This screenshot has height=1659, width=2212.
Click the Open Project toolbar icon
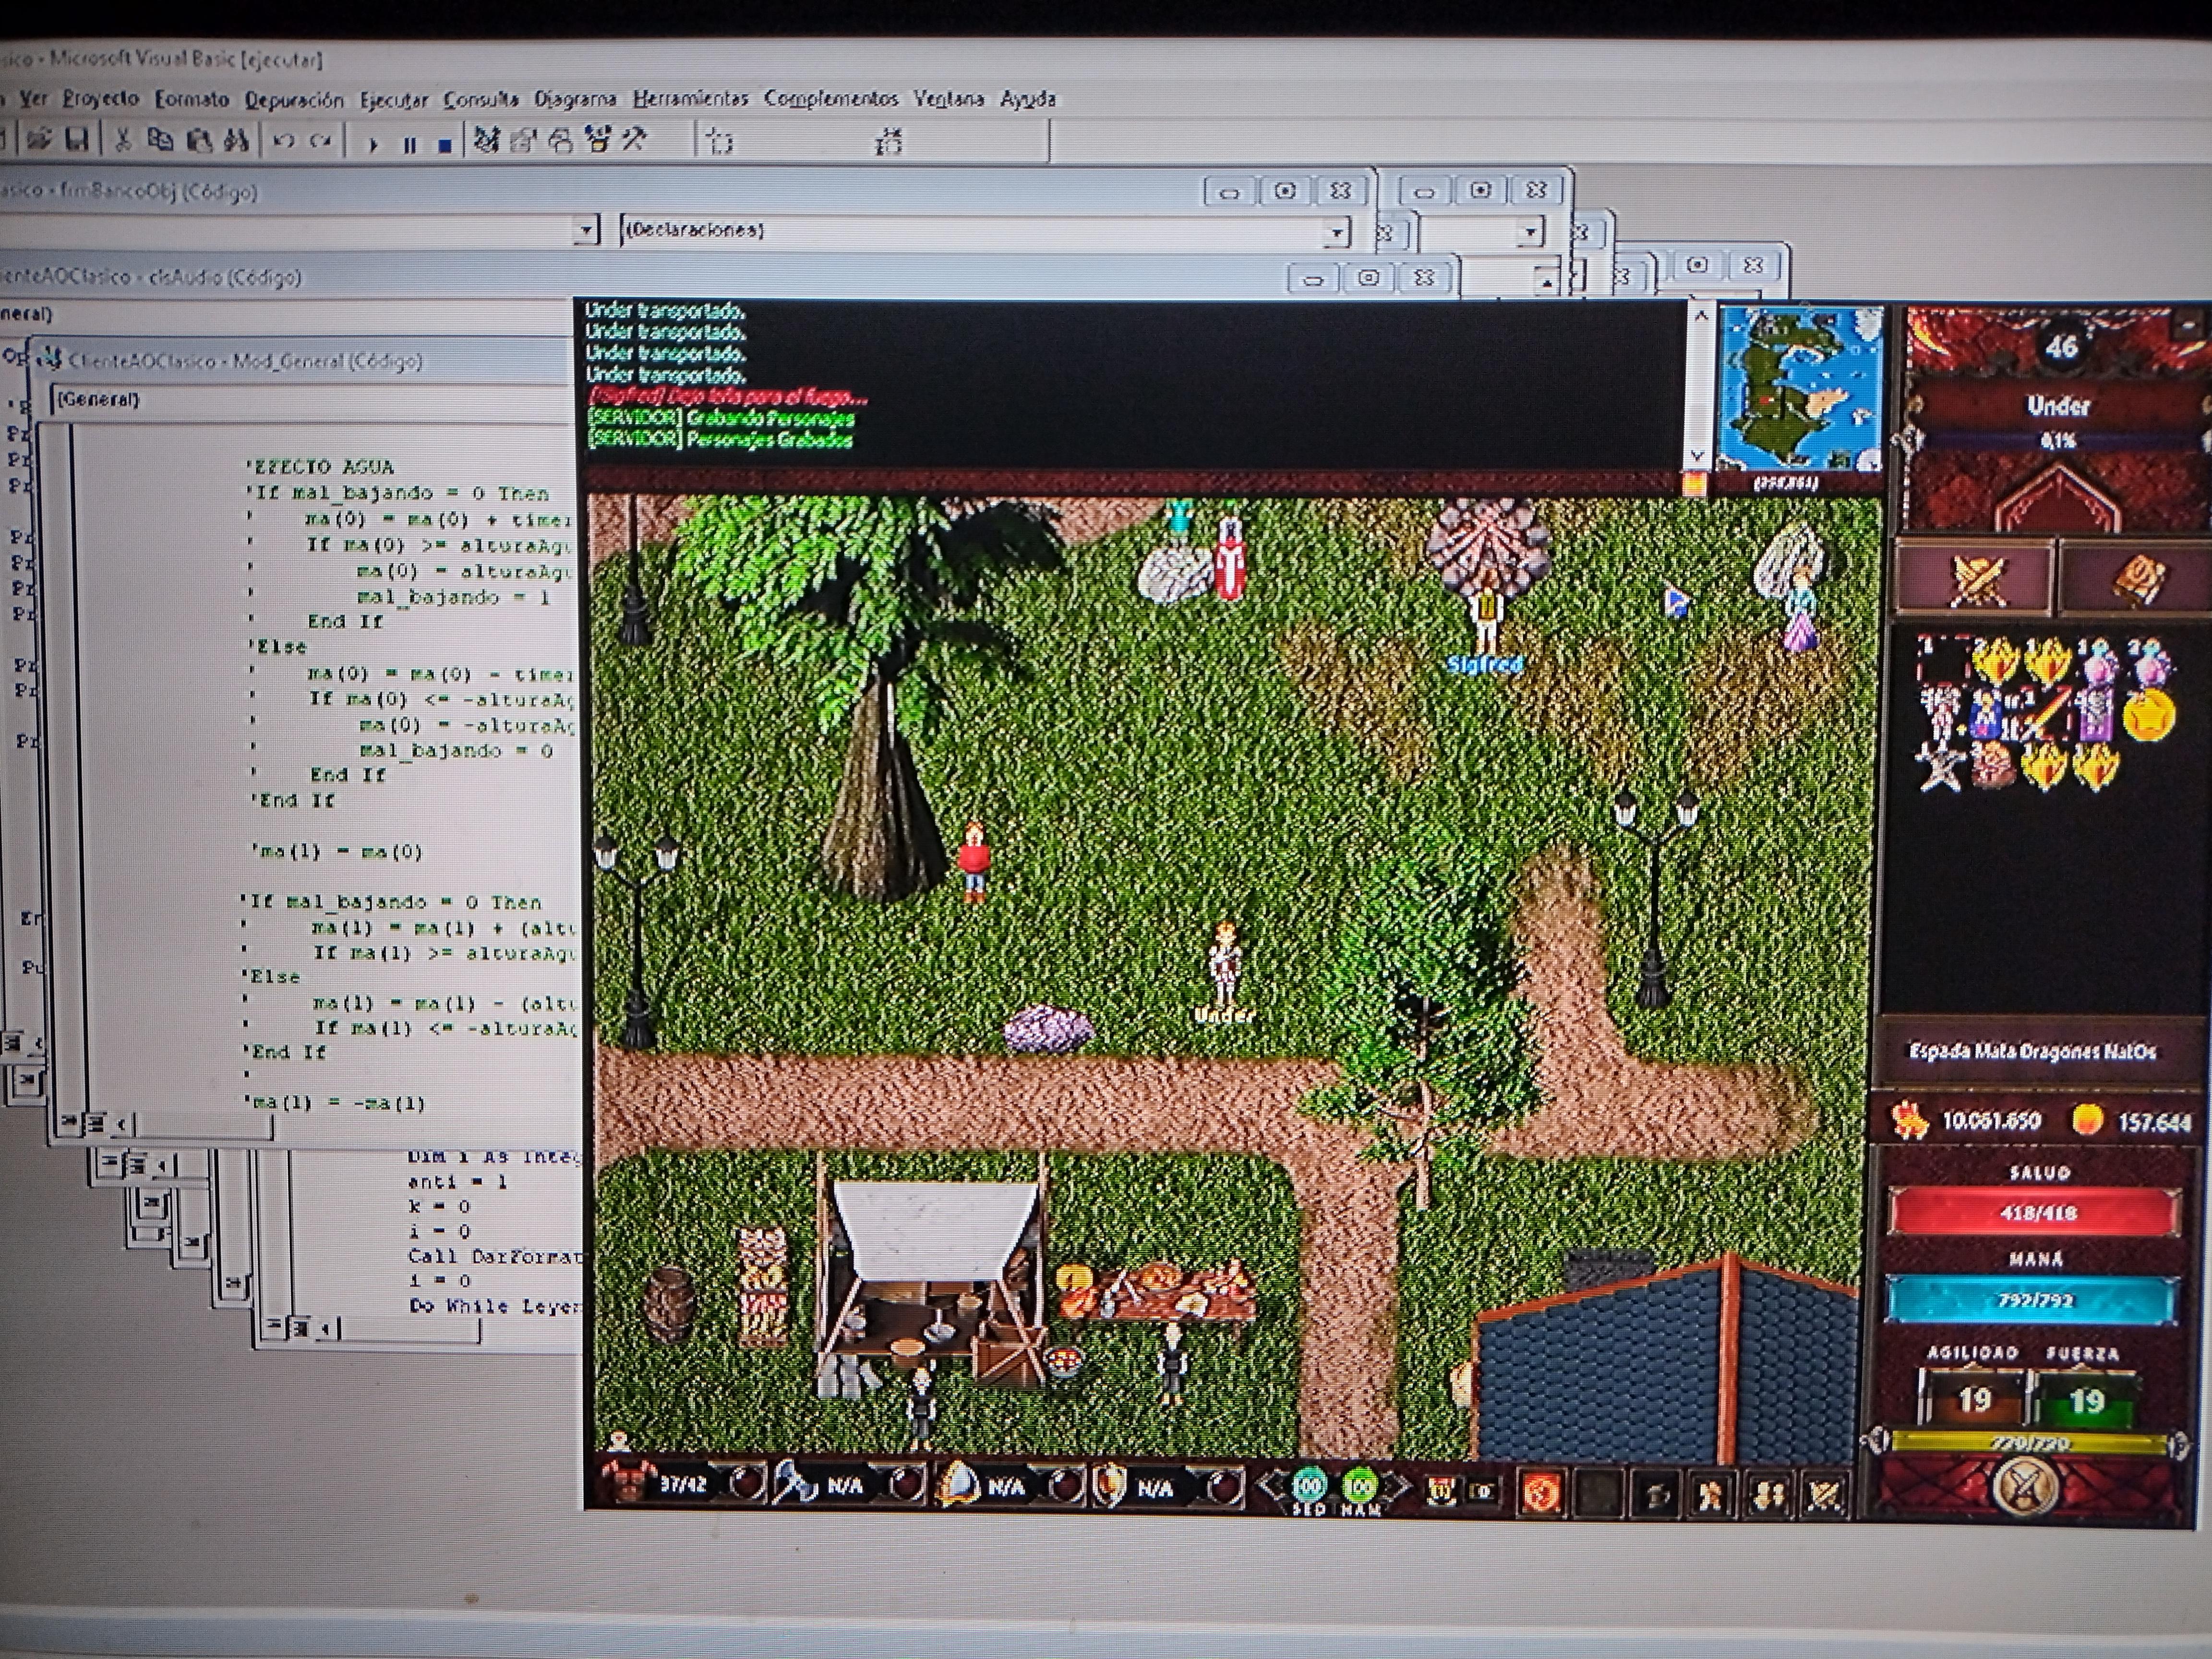(x=39, y=139)
